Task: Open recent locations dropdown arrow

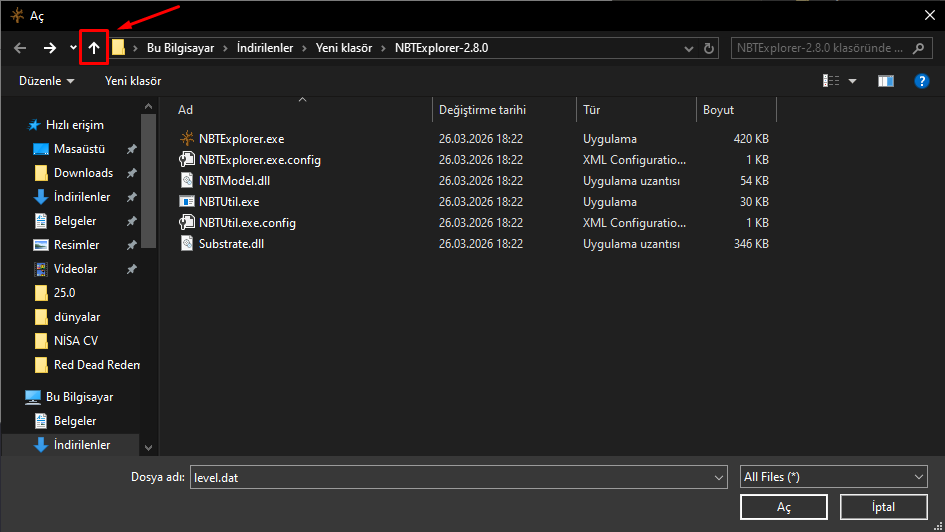Action: 73,48
